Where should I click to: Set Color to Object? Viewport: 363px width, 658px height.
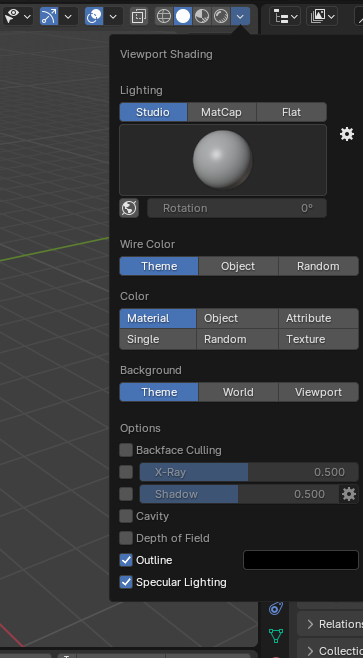tap(238, 319)
